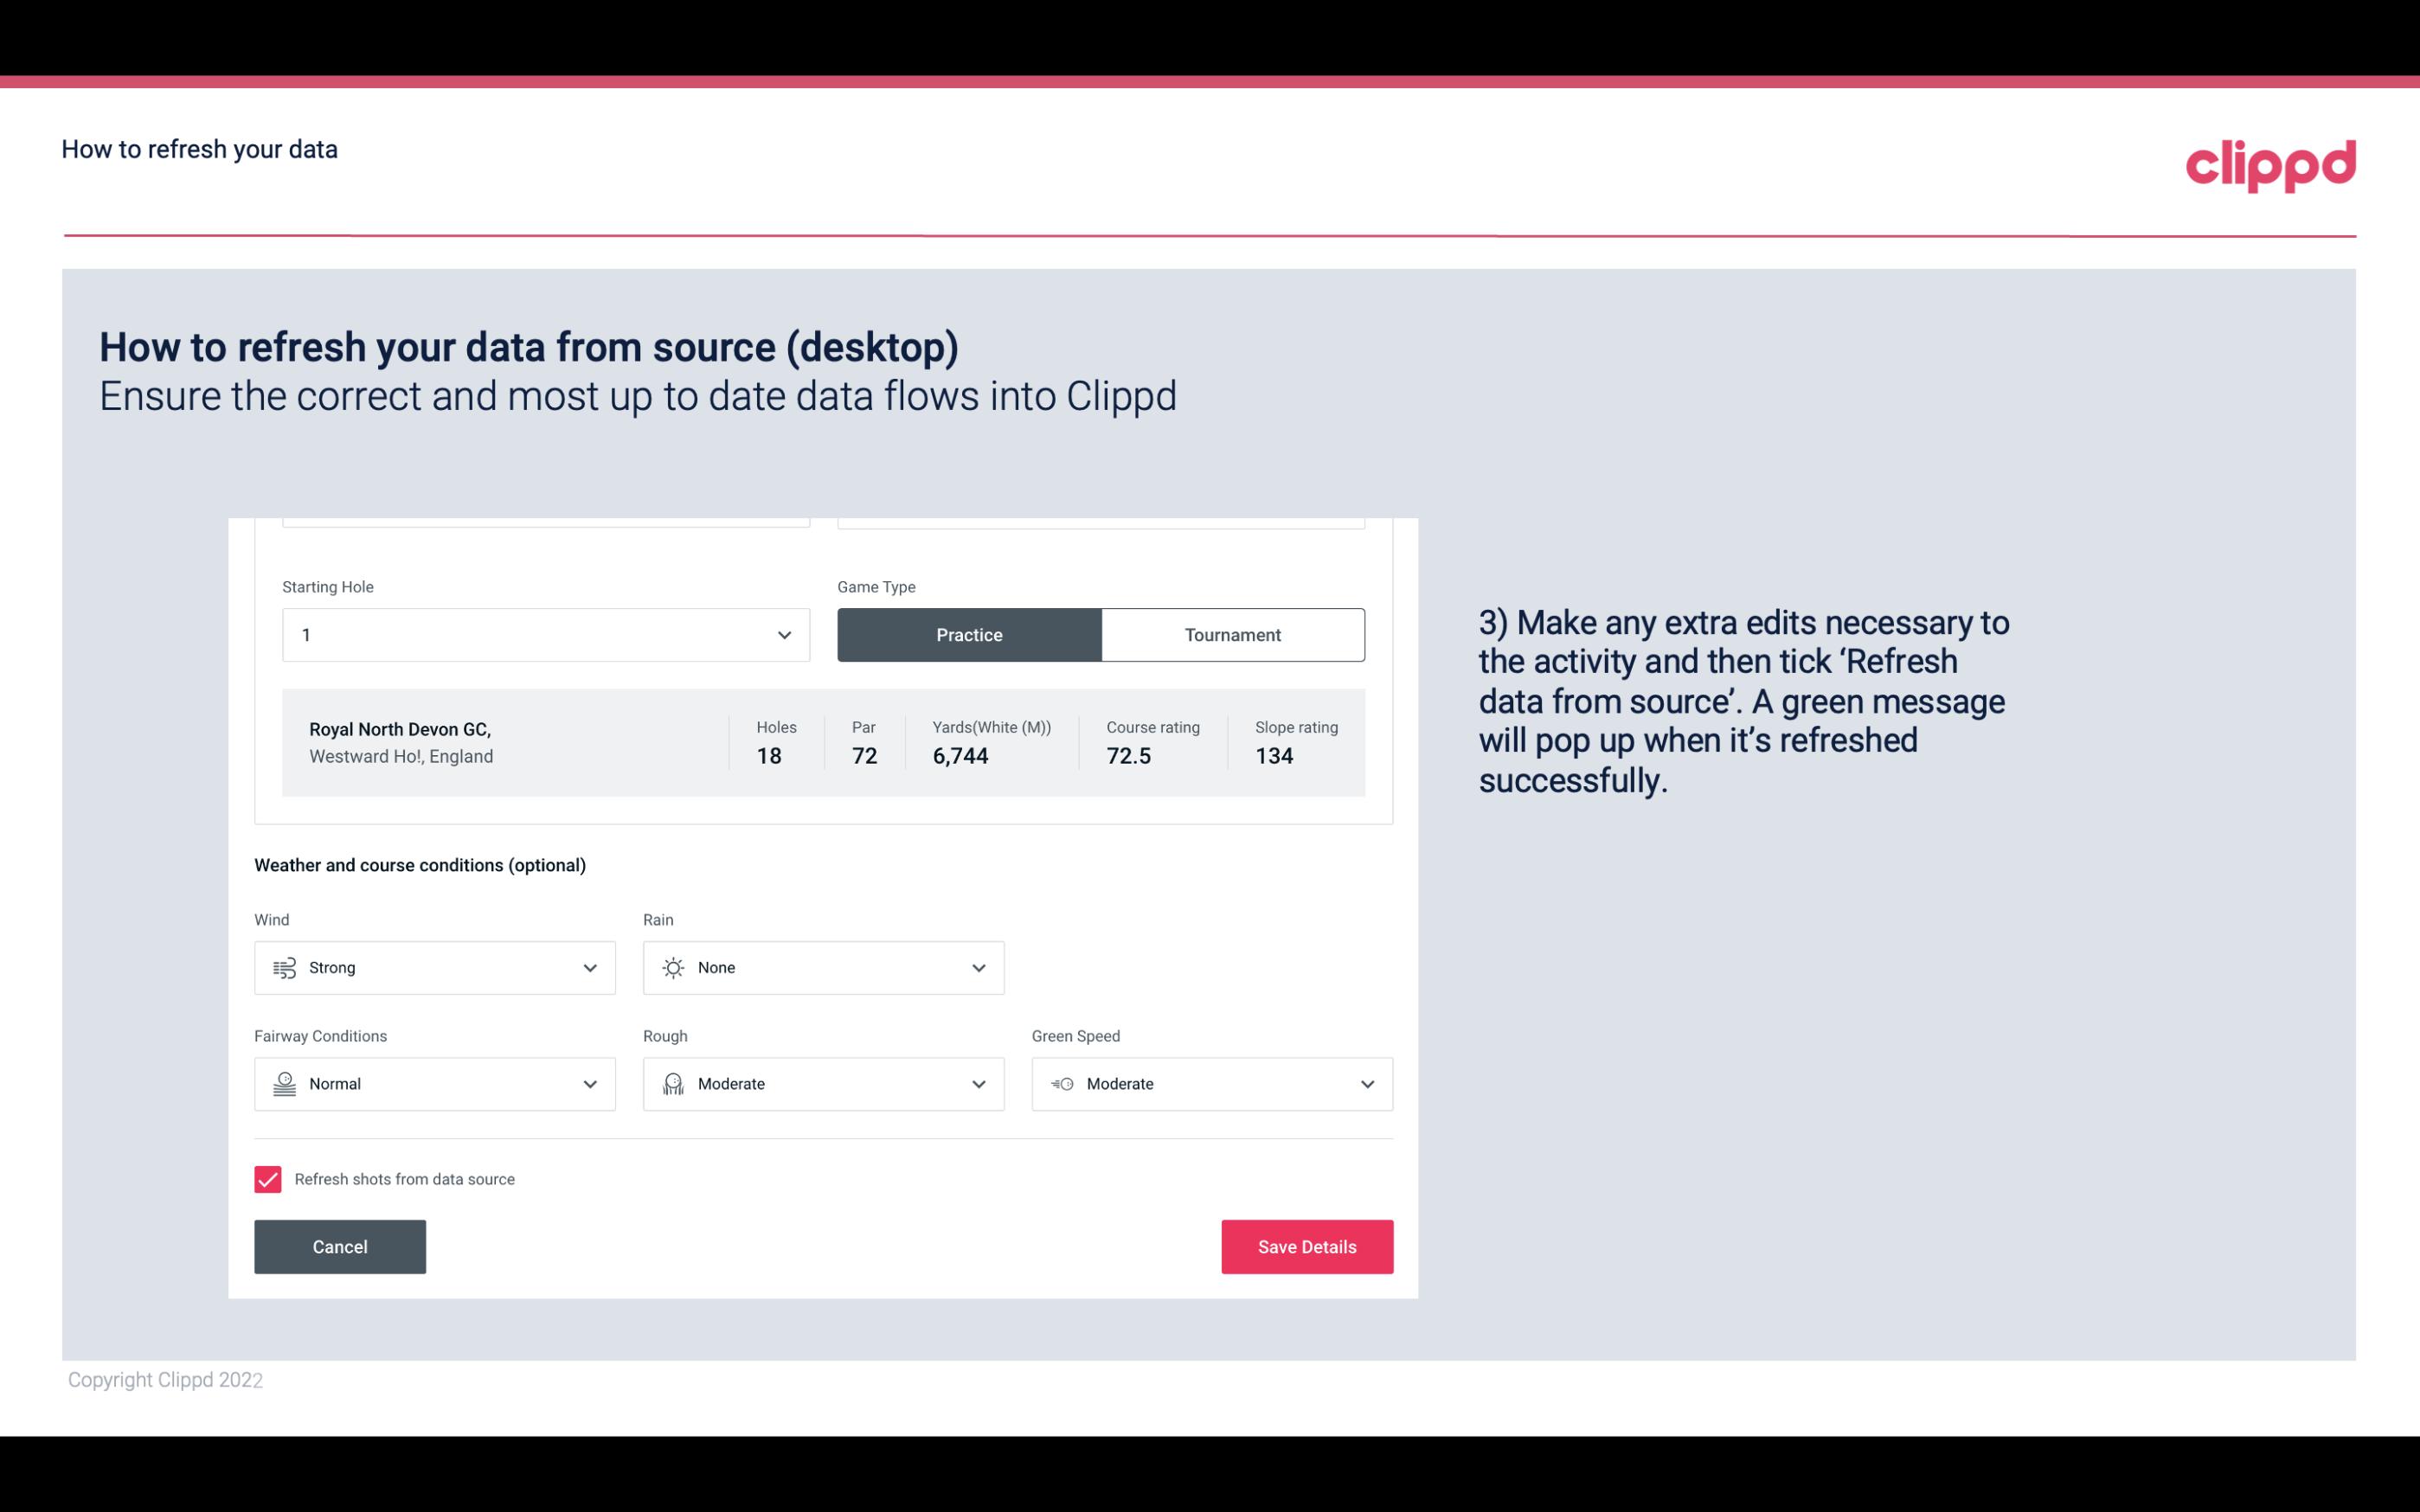Image resolution: width=2420 pixels, height=1512 pixels.
Task: Click Royal North Devon GC course entry
Action: [822, 742]
